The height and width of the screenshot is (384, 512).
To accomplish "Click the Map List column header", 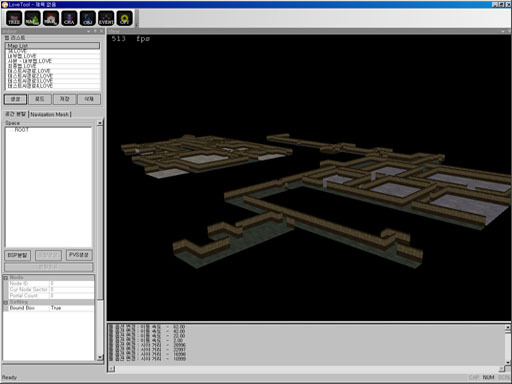I will pyautogui.click(x=52, y=46).
